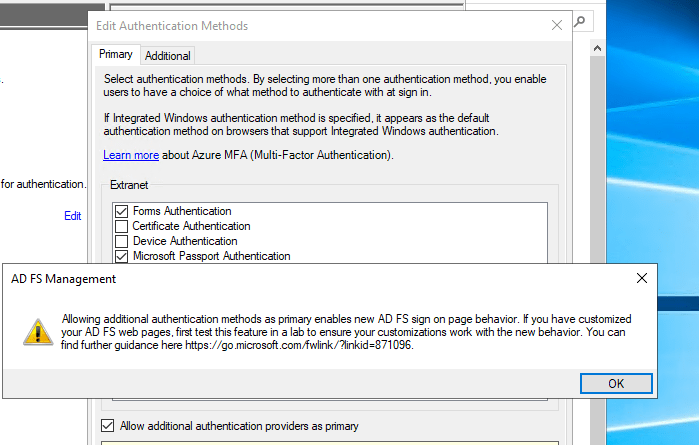This screenshot has width=699, height=445.
Task: Click the Edit Authentication Methods title text
Action: [x=172, y=26]
